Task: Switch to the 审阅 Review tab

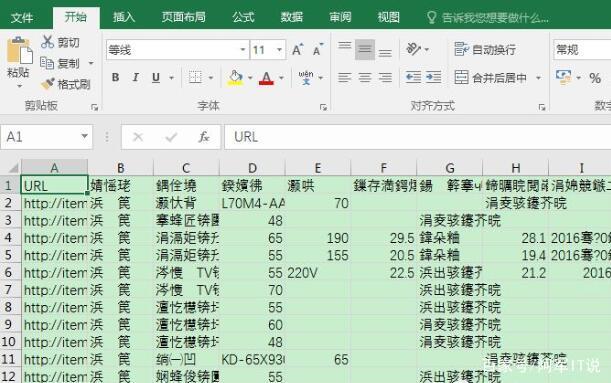Action: (x=340, y=17)
